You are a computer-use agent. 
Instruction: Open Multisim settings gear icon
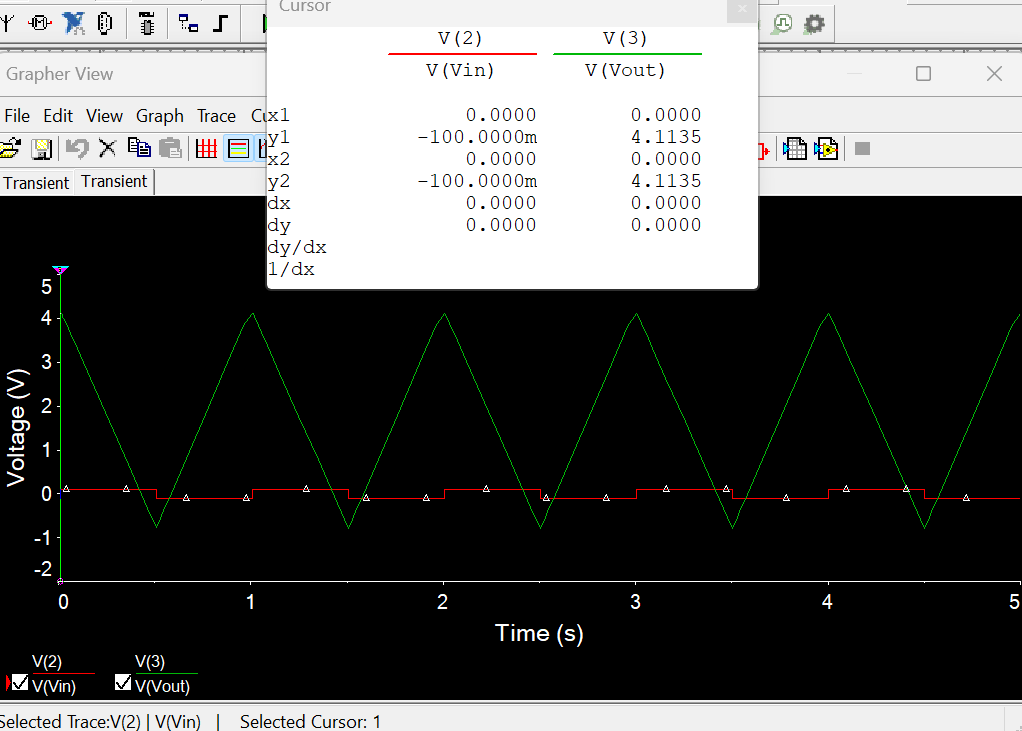(813, 23)
